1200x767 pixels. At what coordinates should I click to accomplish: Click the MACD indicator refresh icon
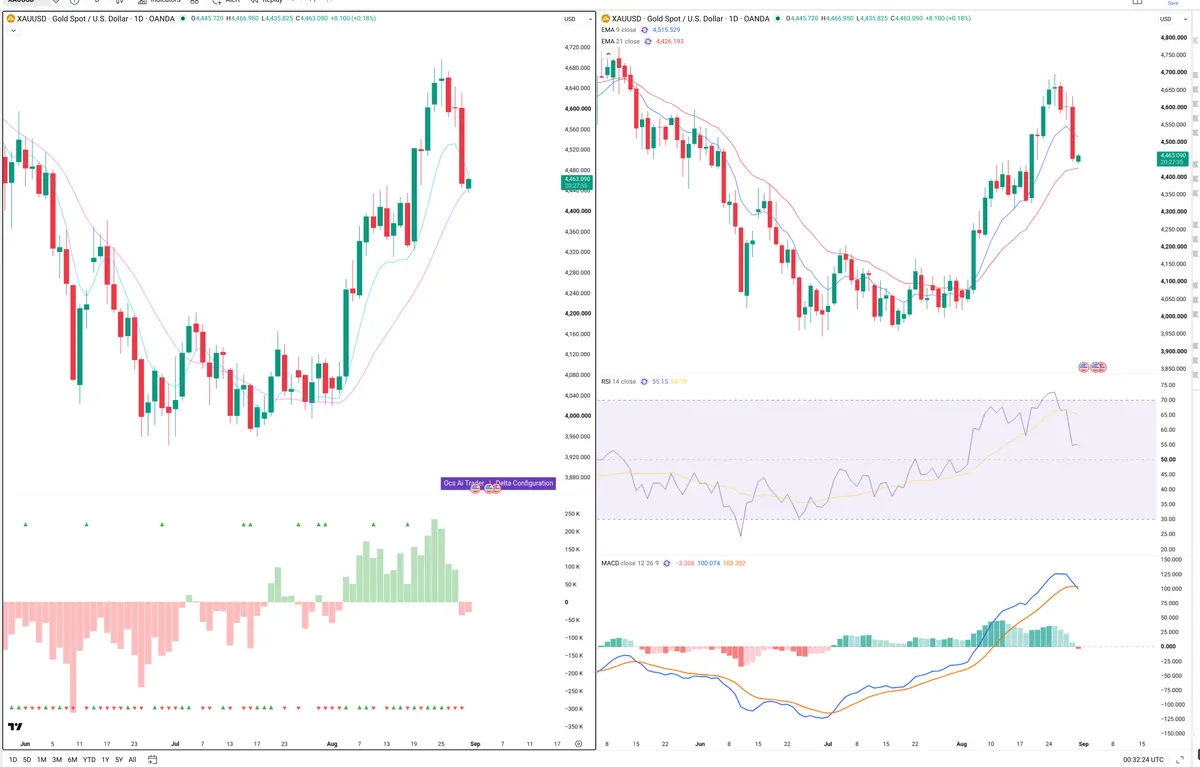667,563
